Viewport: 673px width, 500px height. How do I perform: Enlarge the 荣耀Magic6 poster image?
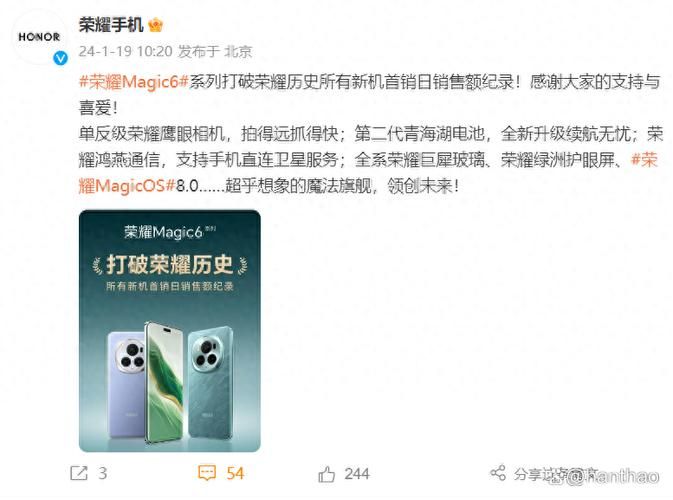(x=170, y=330)
